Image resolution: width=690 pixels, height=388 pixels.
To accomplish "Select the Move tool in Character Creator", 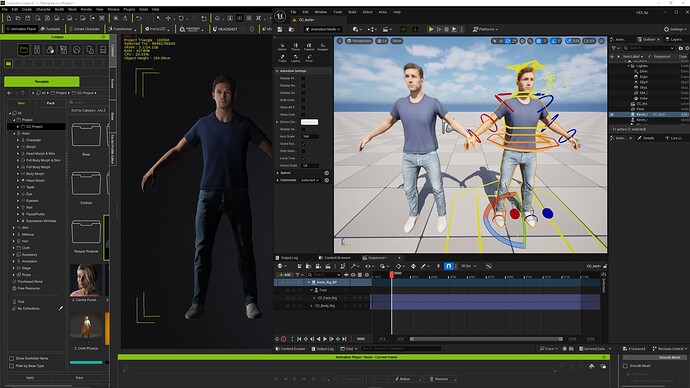I will (x=168, y=18).
